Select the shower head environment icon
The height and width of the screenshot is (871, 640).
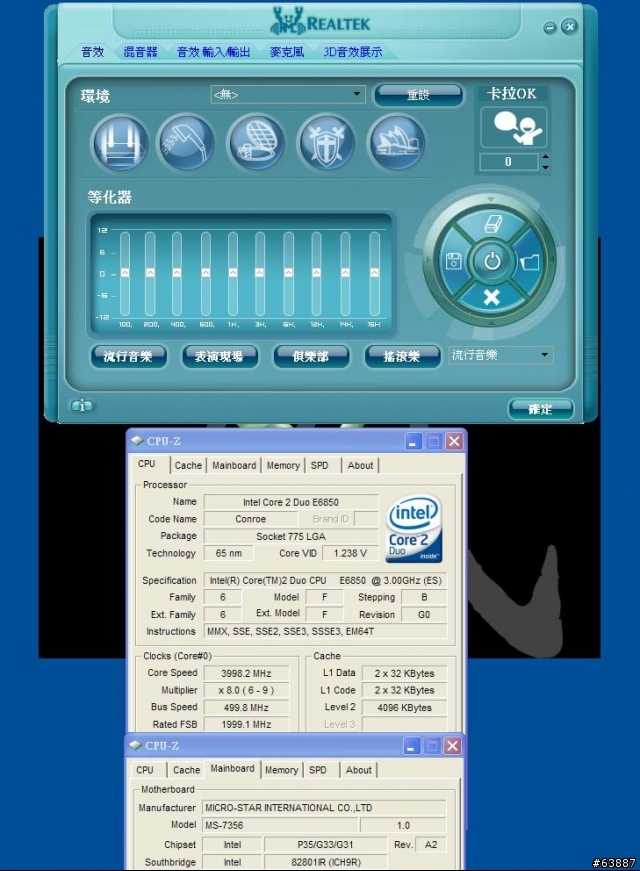186,143
